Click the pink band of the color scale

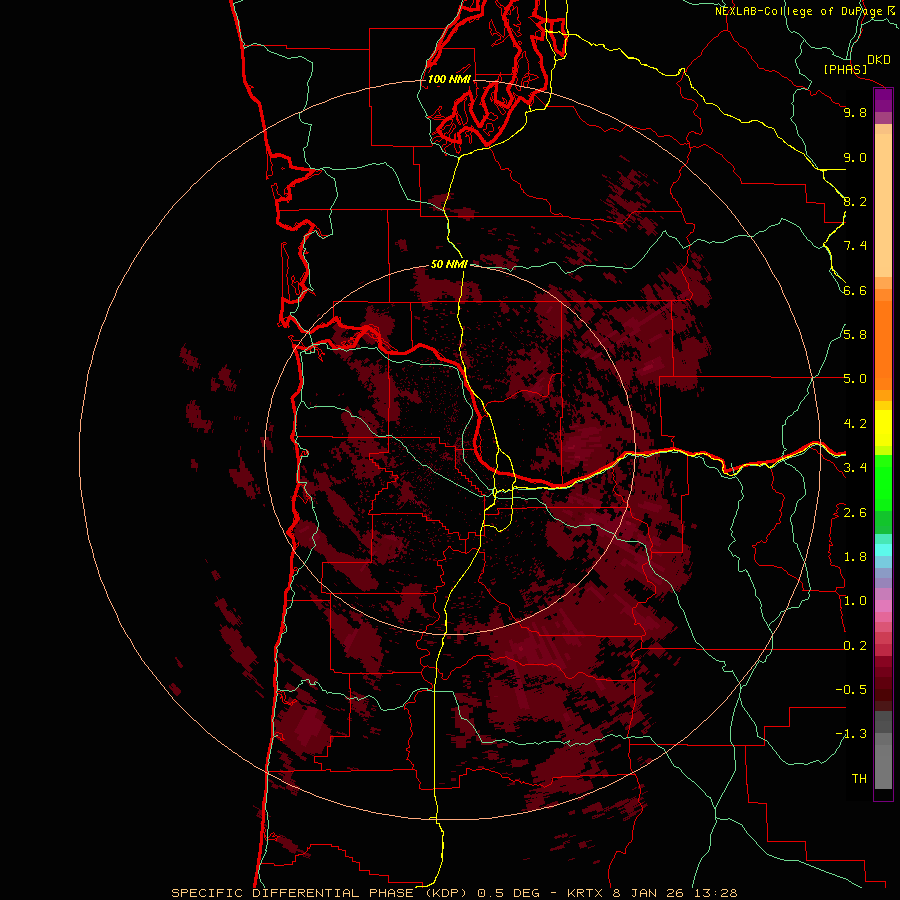[x=883, y=606]
